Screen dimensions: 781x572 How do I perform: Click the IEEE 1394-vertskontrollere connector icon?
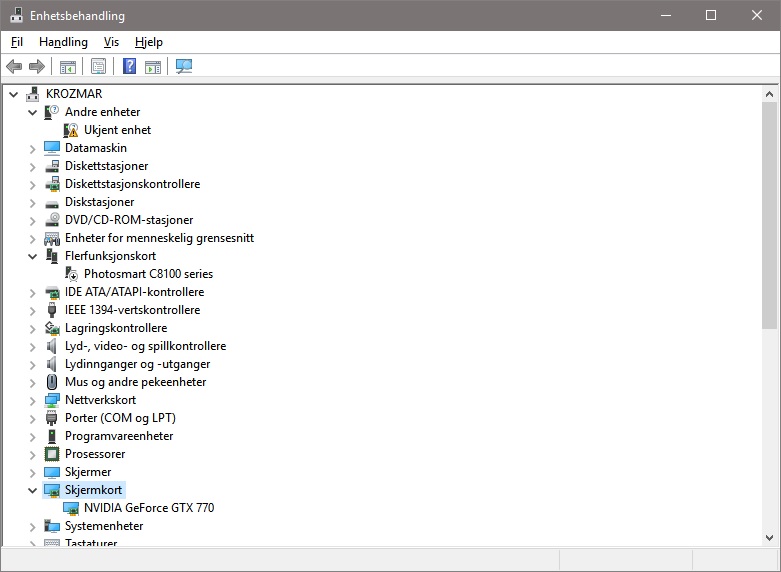52,310
